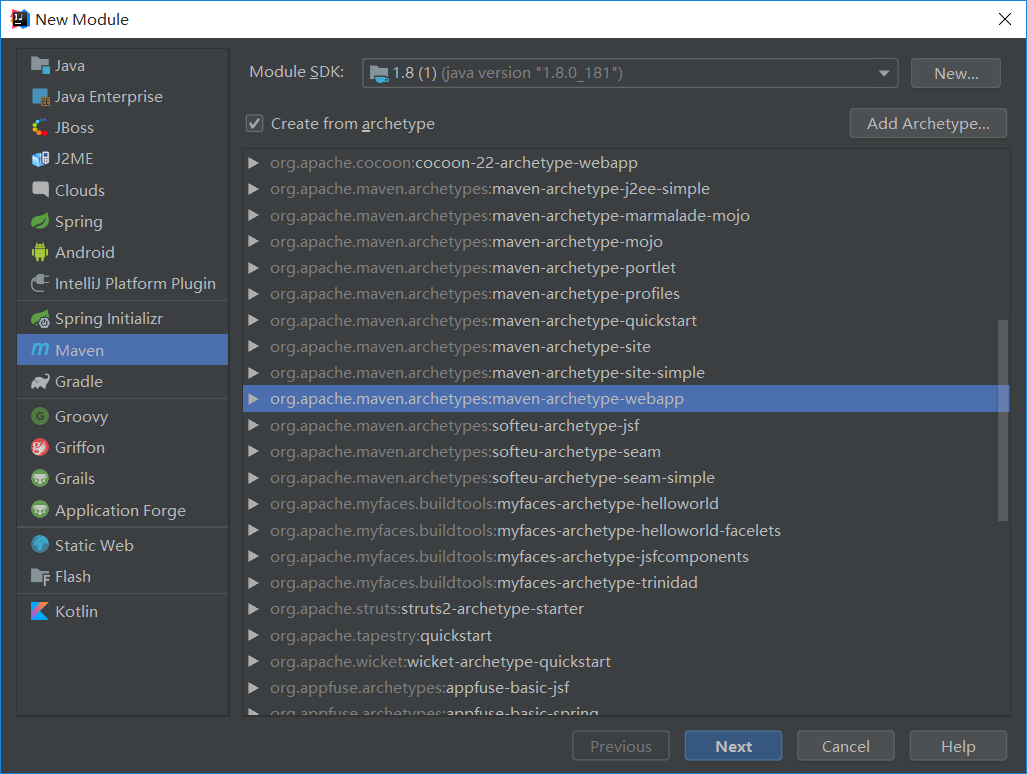Screen dimensions: 1027x774
Task: Click the Cancel button
Action: pos(846,746)
